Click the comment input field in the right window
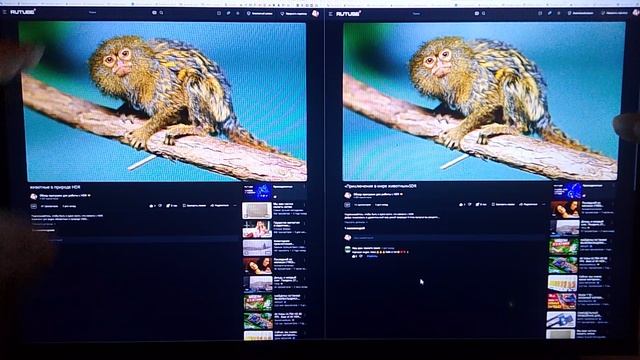The image size is (640, 360). (x=447, y=238)
